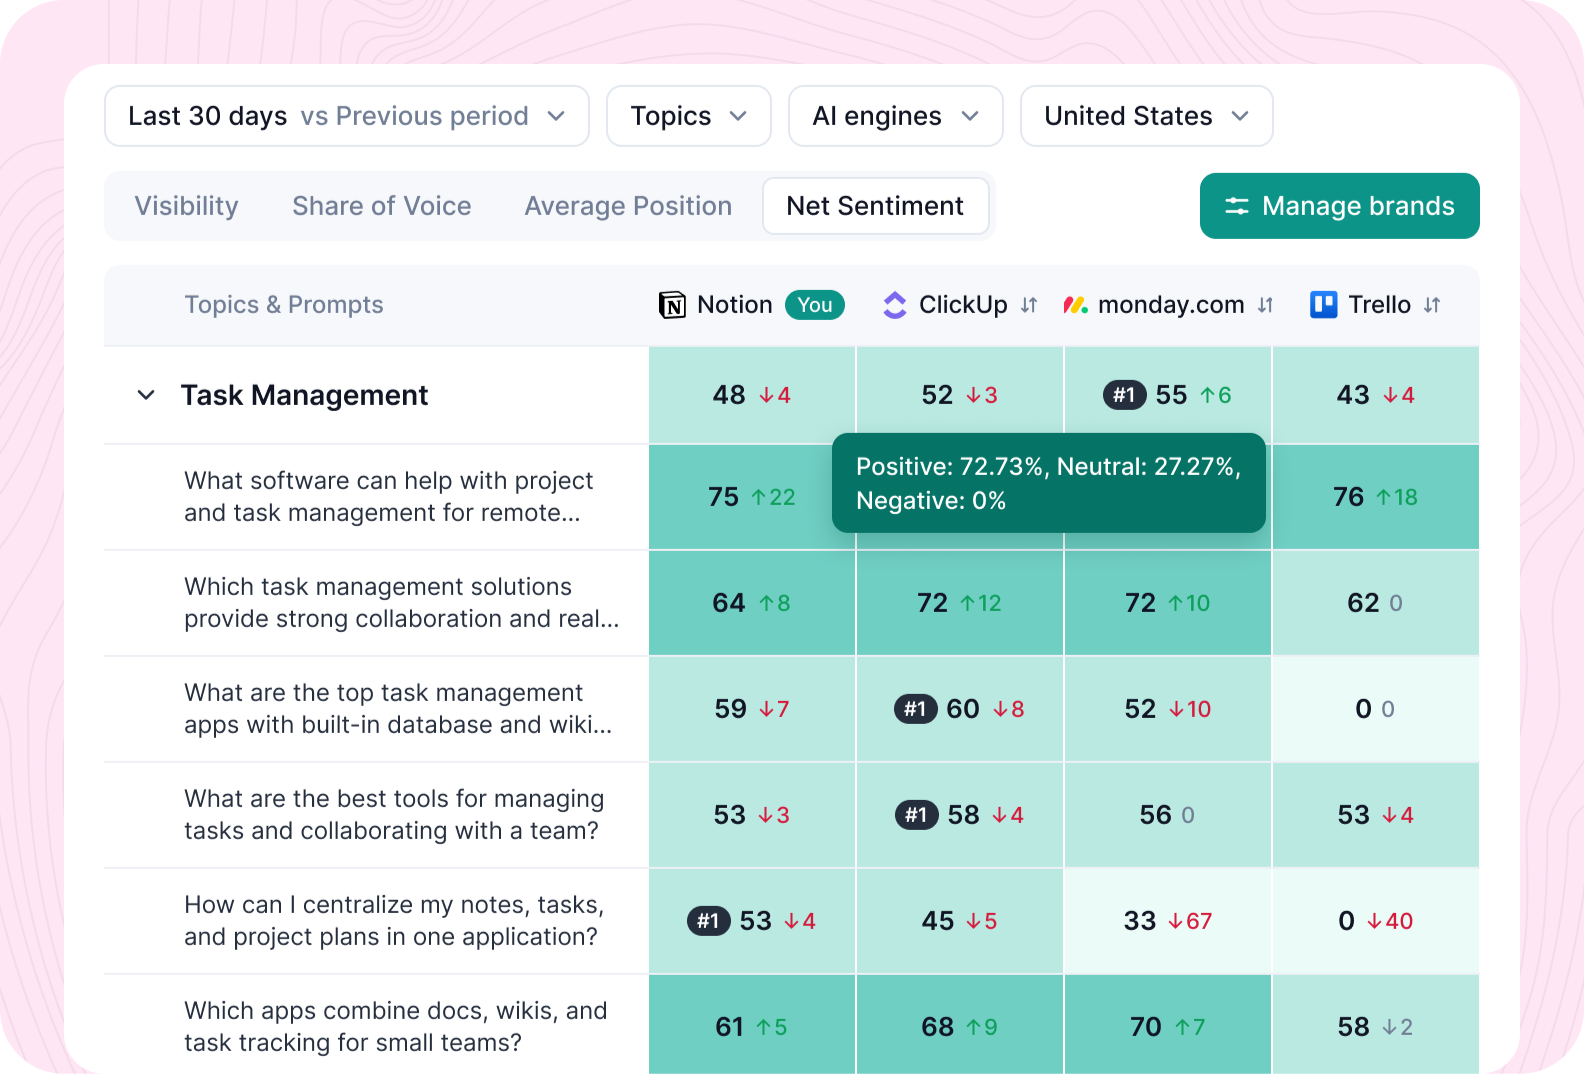Click the monday.com cell showing 72 up 10
The image size is (1584, 1074).
click(x=1168, y=603)
